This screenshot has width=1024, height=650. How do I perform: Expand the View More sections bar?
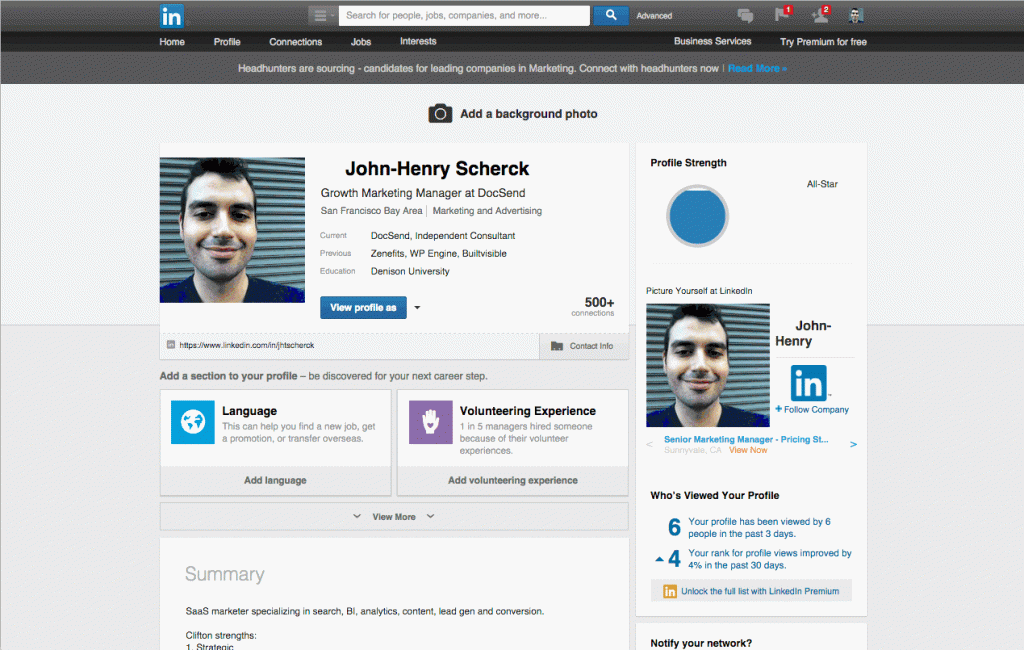coord(394,517)
